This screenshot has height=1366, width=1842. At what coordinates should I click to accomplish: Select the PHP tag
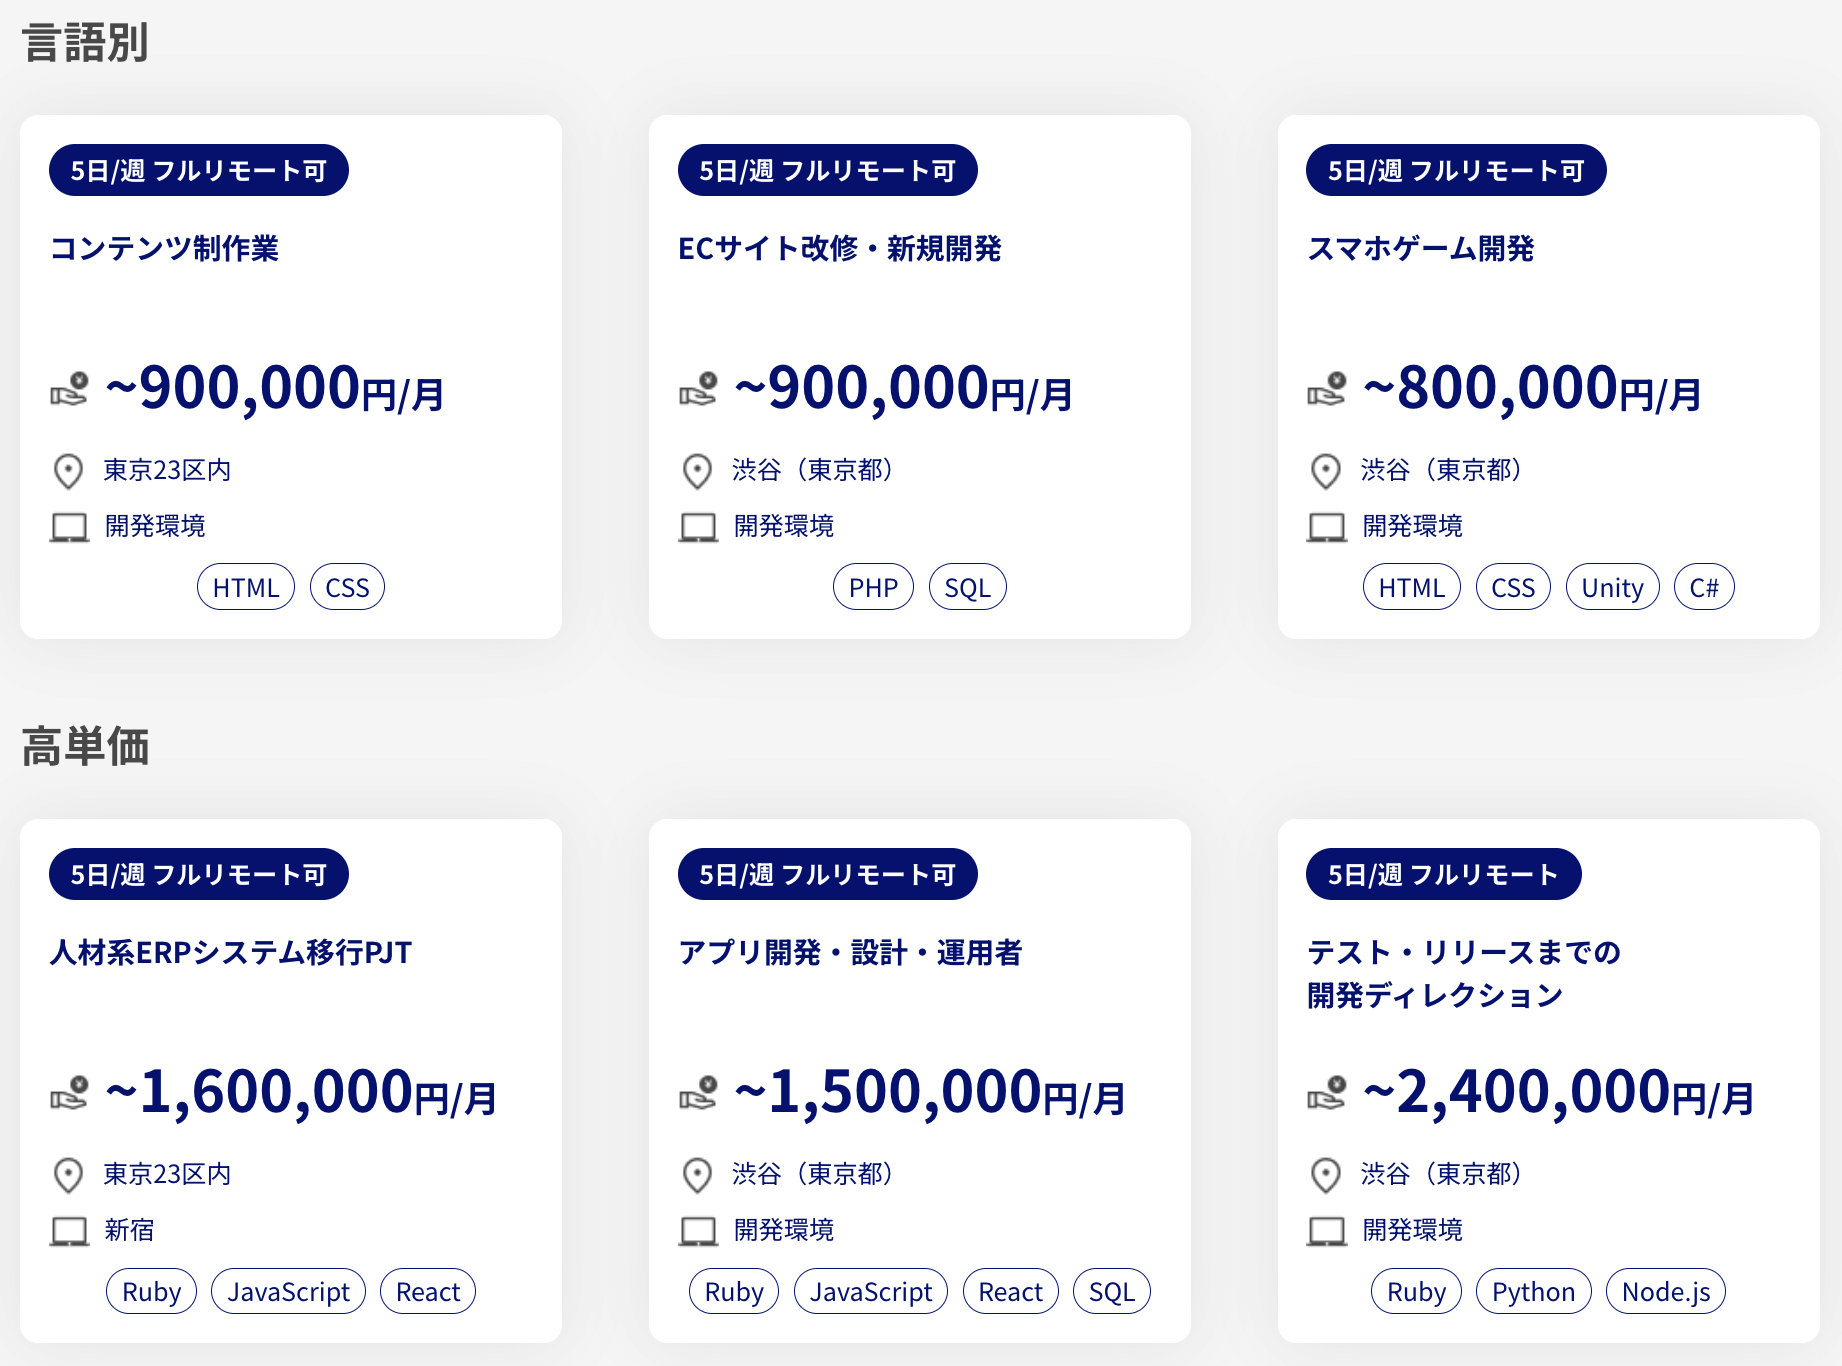pos(873,587)
